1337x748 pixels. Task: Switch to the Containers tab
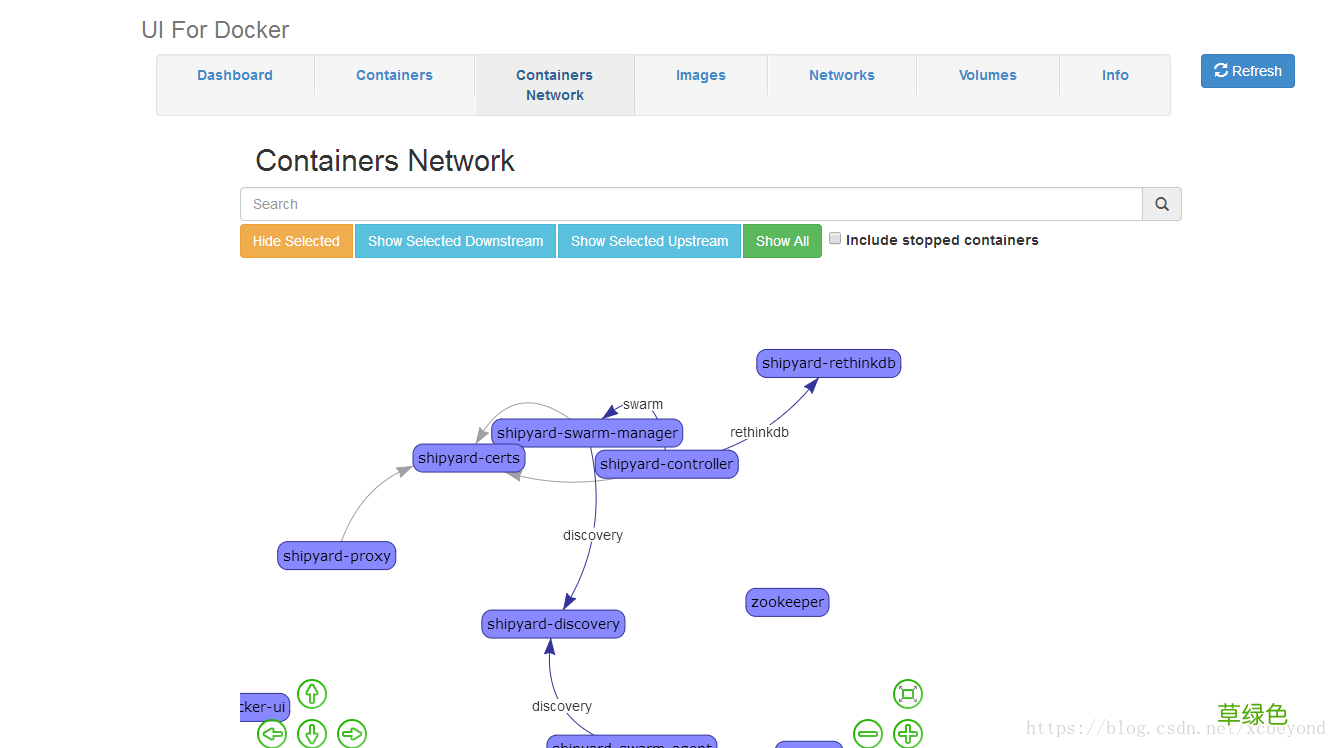(394, 75)
